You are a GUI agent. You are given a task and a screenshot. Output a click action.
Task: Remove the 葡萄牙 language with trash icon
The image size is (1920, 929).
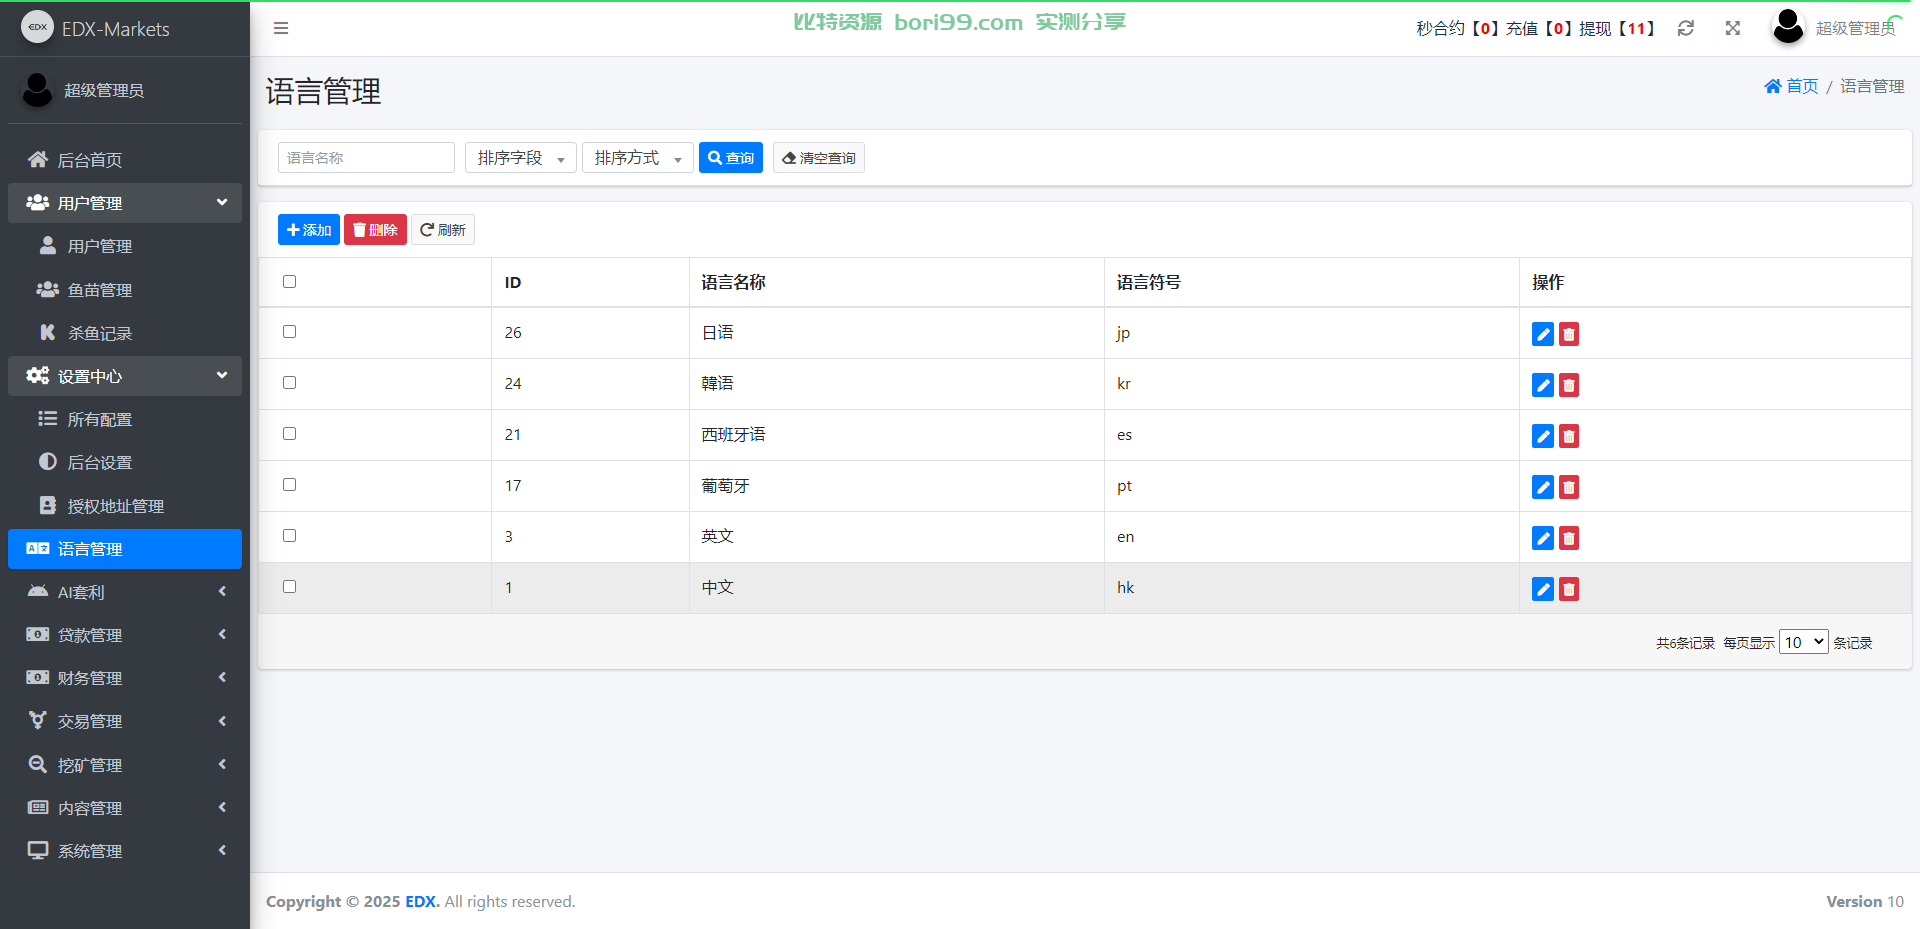pos(1569,487)
